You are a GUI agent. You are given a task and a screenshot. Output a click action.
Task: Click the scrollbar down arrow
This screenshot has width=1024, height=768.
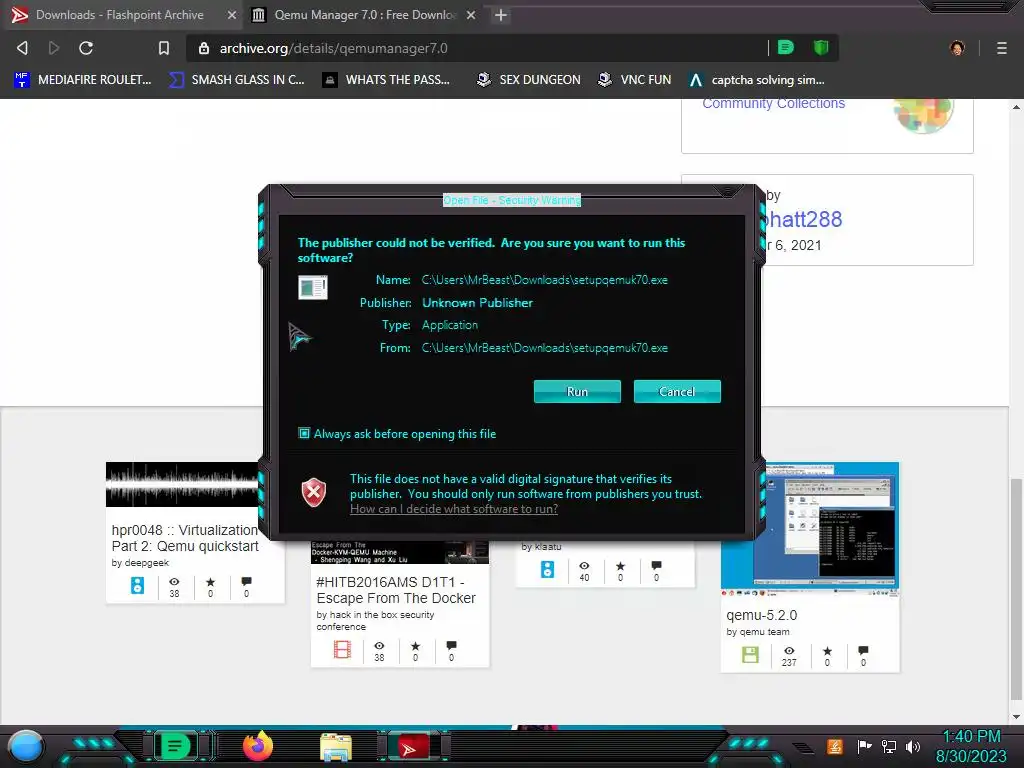[1016, 717]
